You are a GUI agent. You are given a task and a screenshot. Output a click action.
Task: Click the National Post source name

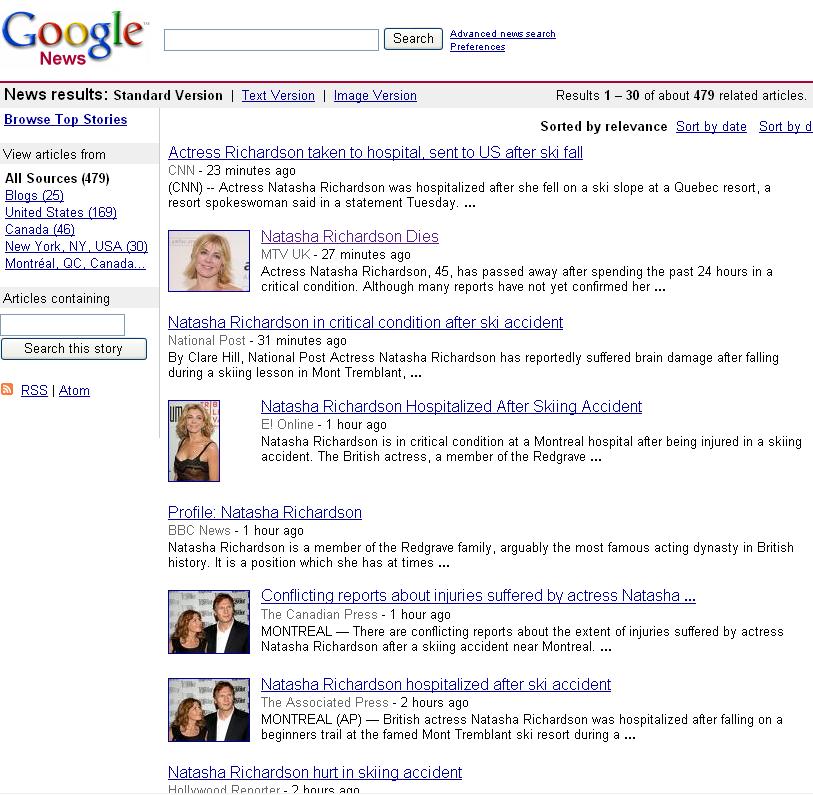206,341
